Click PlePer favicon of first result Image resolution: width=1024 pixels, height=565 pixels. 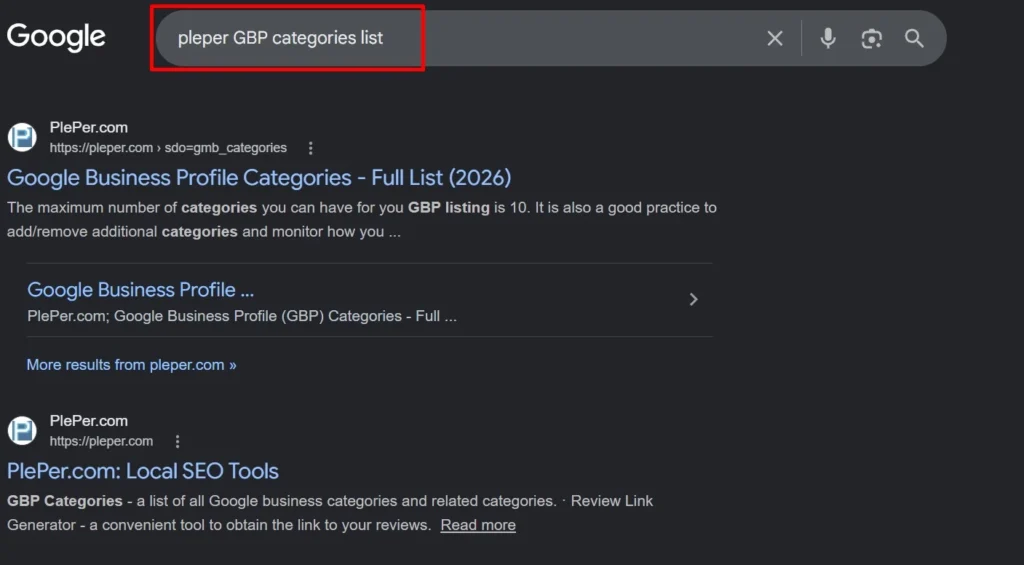[x=22, y=138]
